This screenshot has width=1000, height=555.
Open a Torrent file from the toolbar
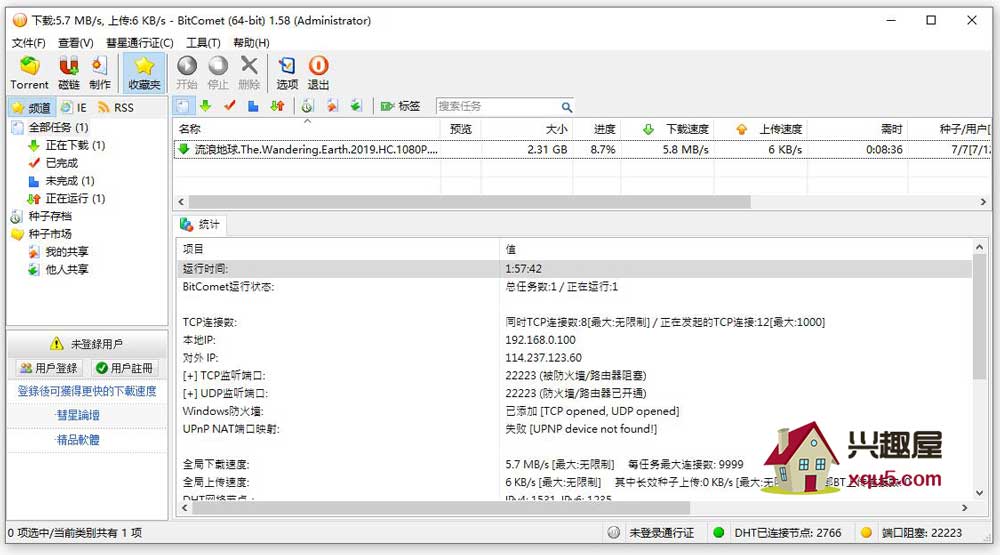[x=29, y=73]
